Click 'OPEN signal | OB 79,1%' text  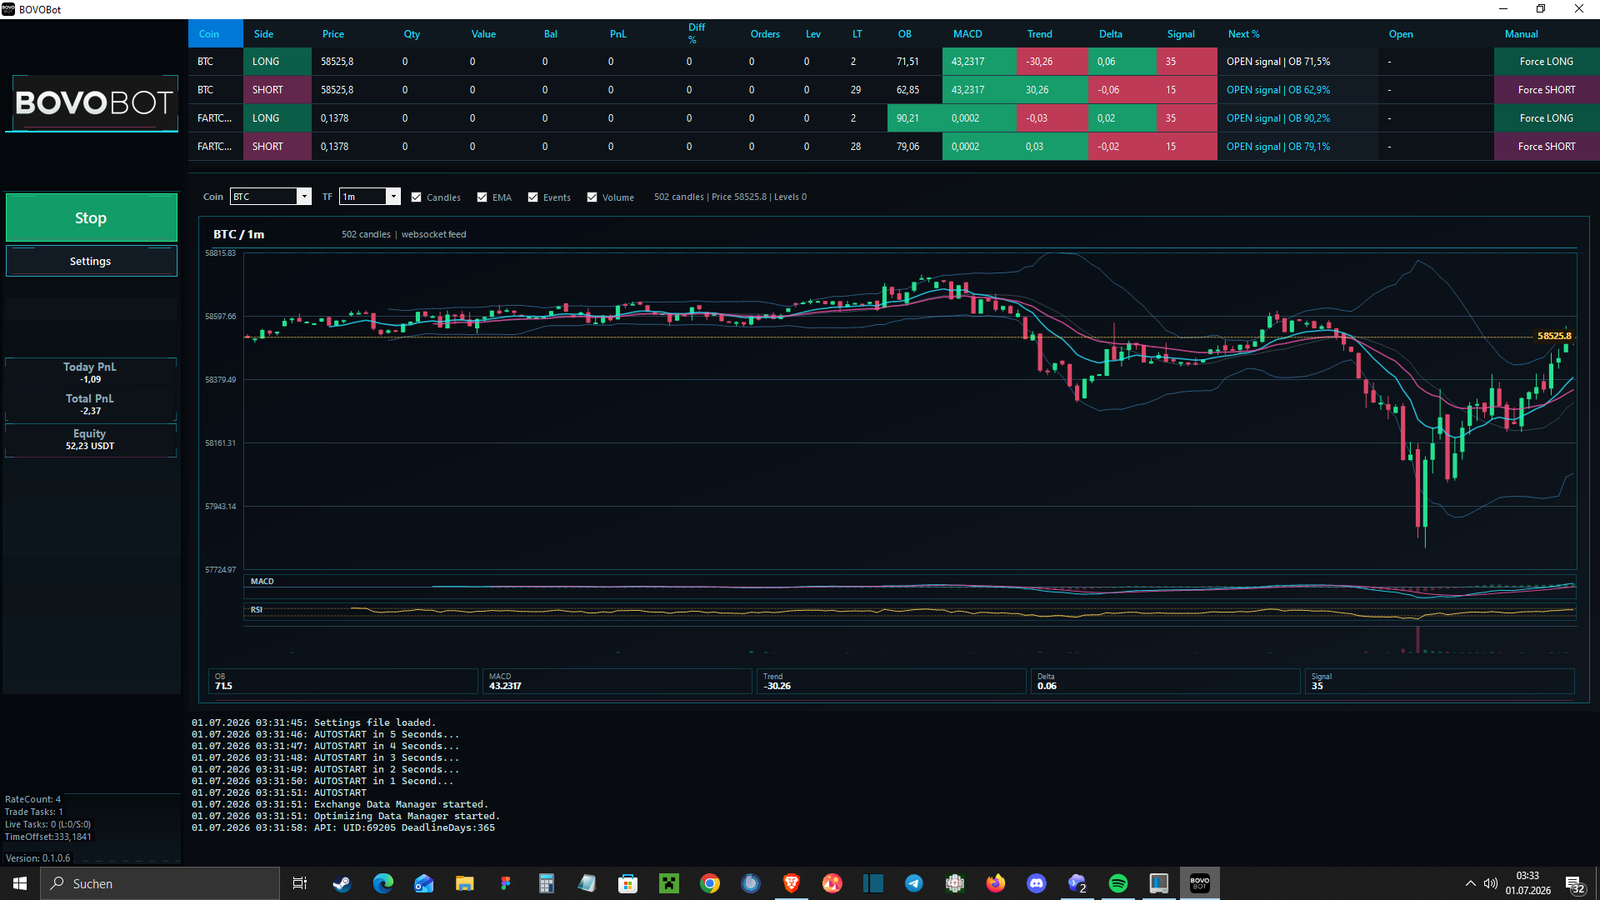pyautogui.click(x=1278, y=146)
